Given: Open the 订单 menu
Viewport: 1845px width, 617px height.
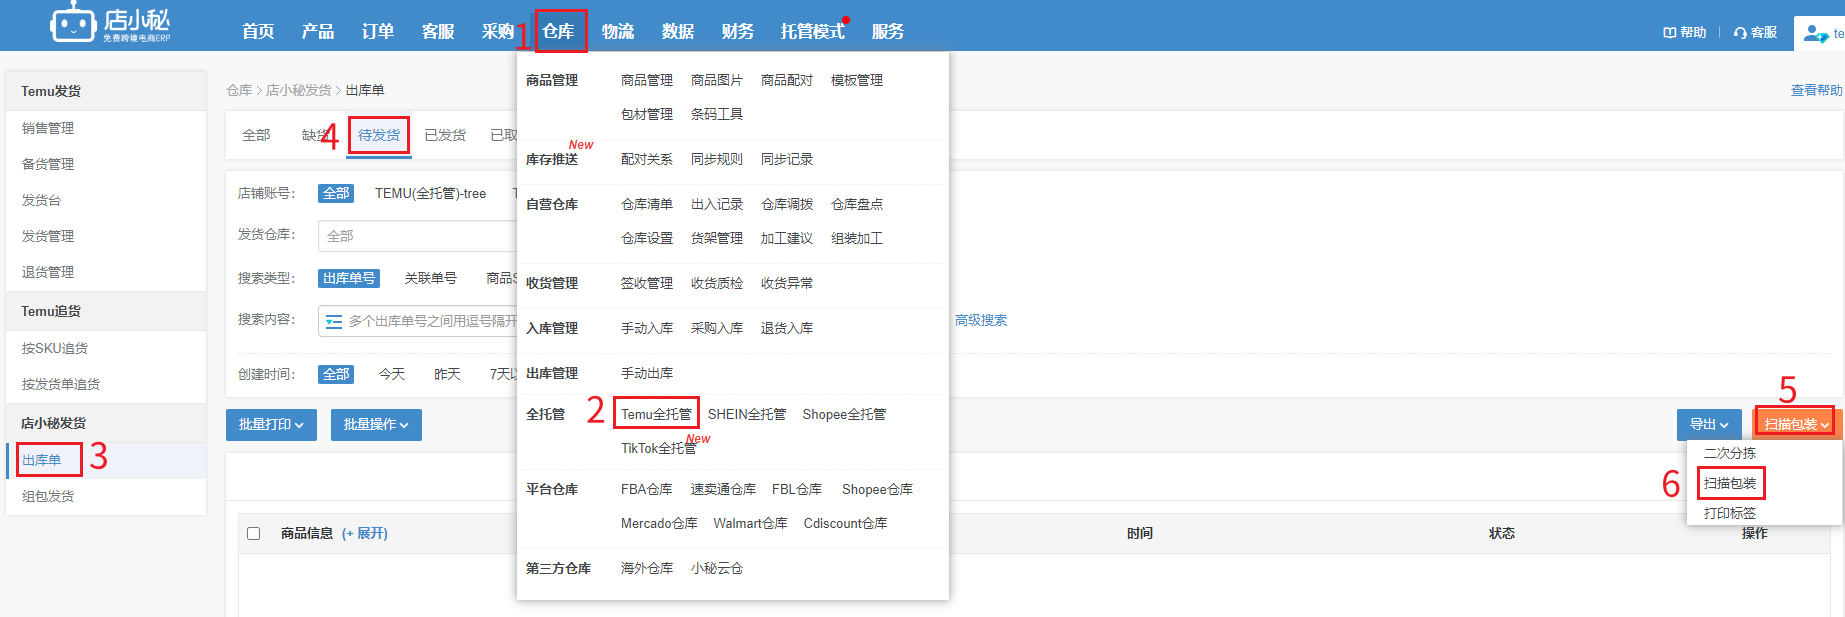Looking at the screenshot, I should tap(378, 32).
